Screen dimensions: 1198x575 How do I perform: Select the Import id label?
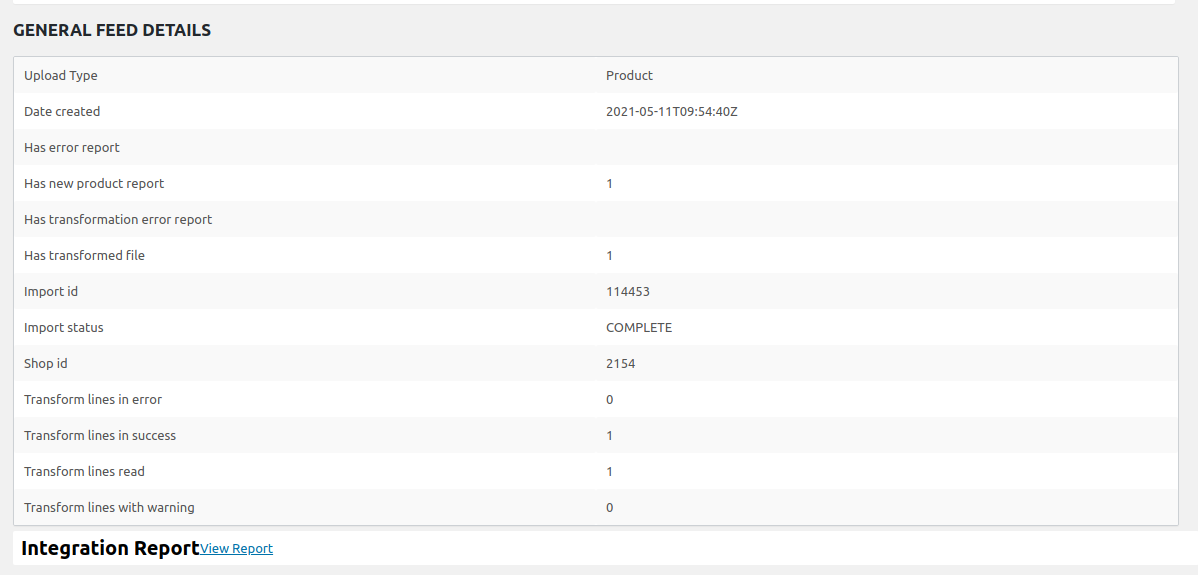[x=51, y=292]
